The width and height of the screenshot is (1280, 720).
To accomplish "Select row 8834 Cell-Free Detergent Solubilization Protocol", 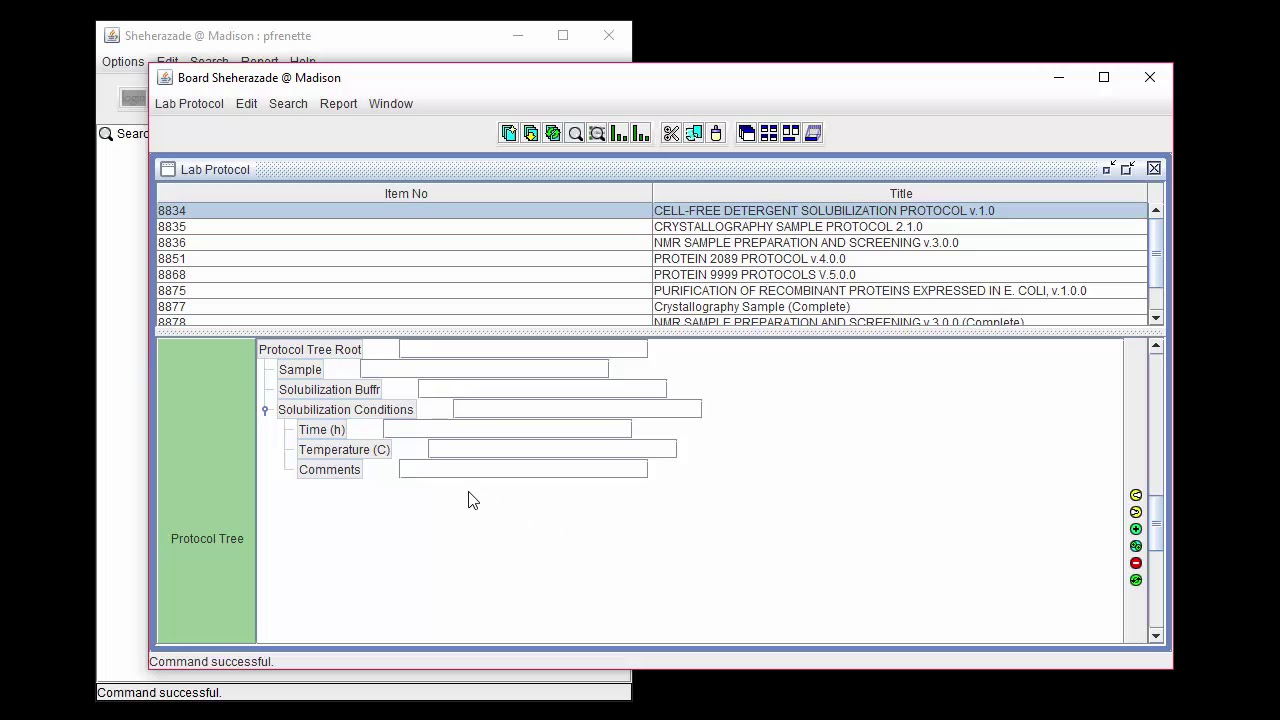I will pyautogui.click(x=652, y=211).
